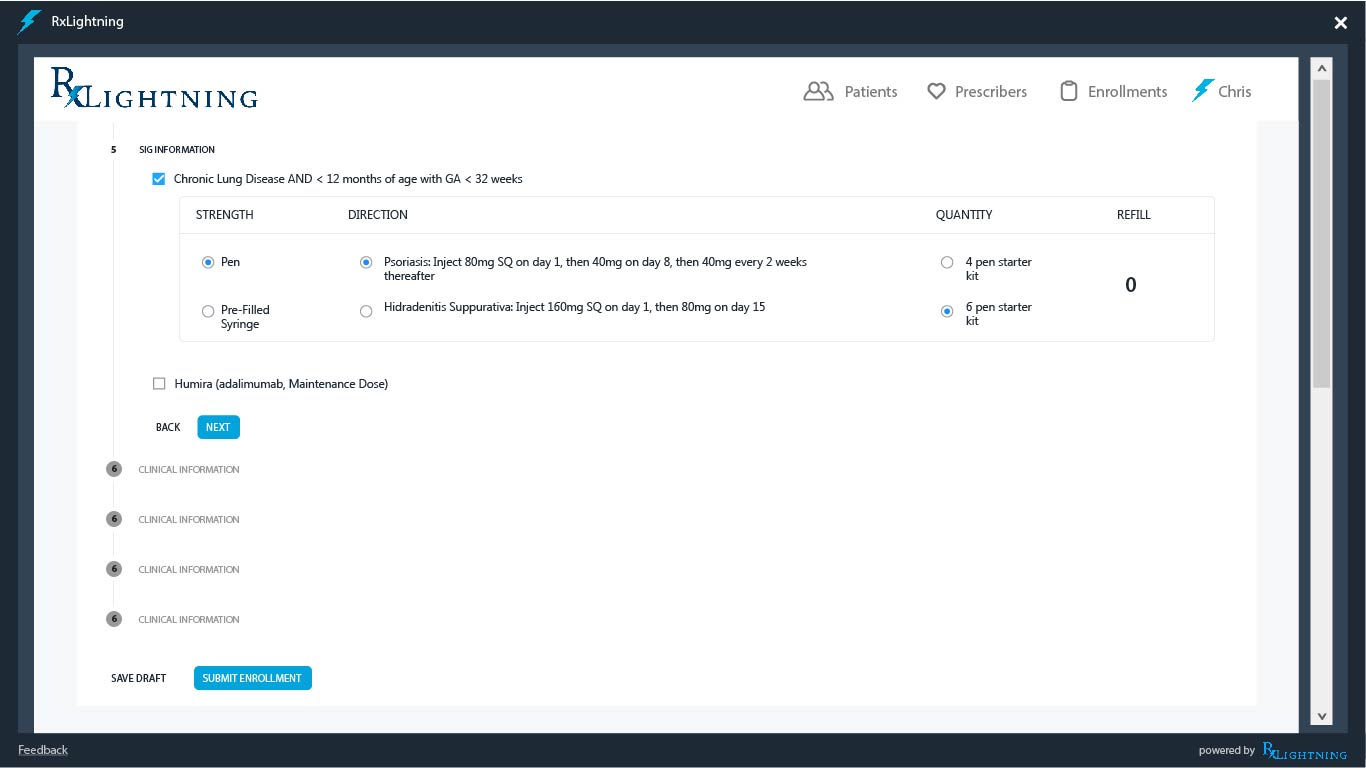Click the SIG INFORMATION step header
1366x768 pixels.
point(176,150)
